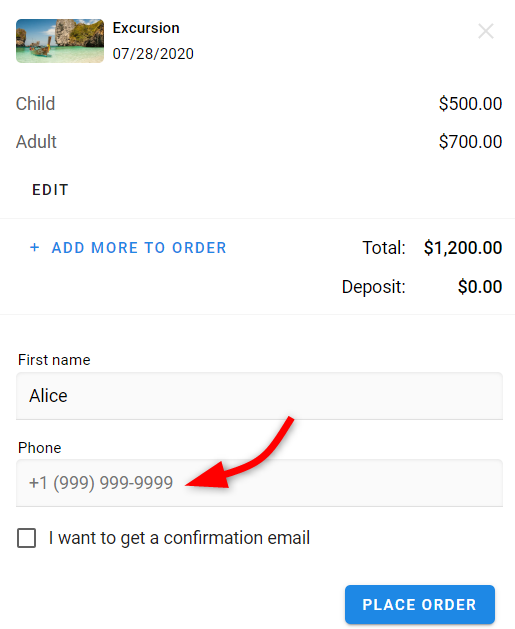The image size is (515, 629).
Task: Focus the First name field containing Alice
Action: 259,396
